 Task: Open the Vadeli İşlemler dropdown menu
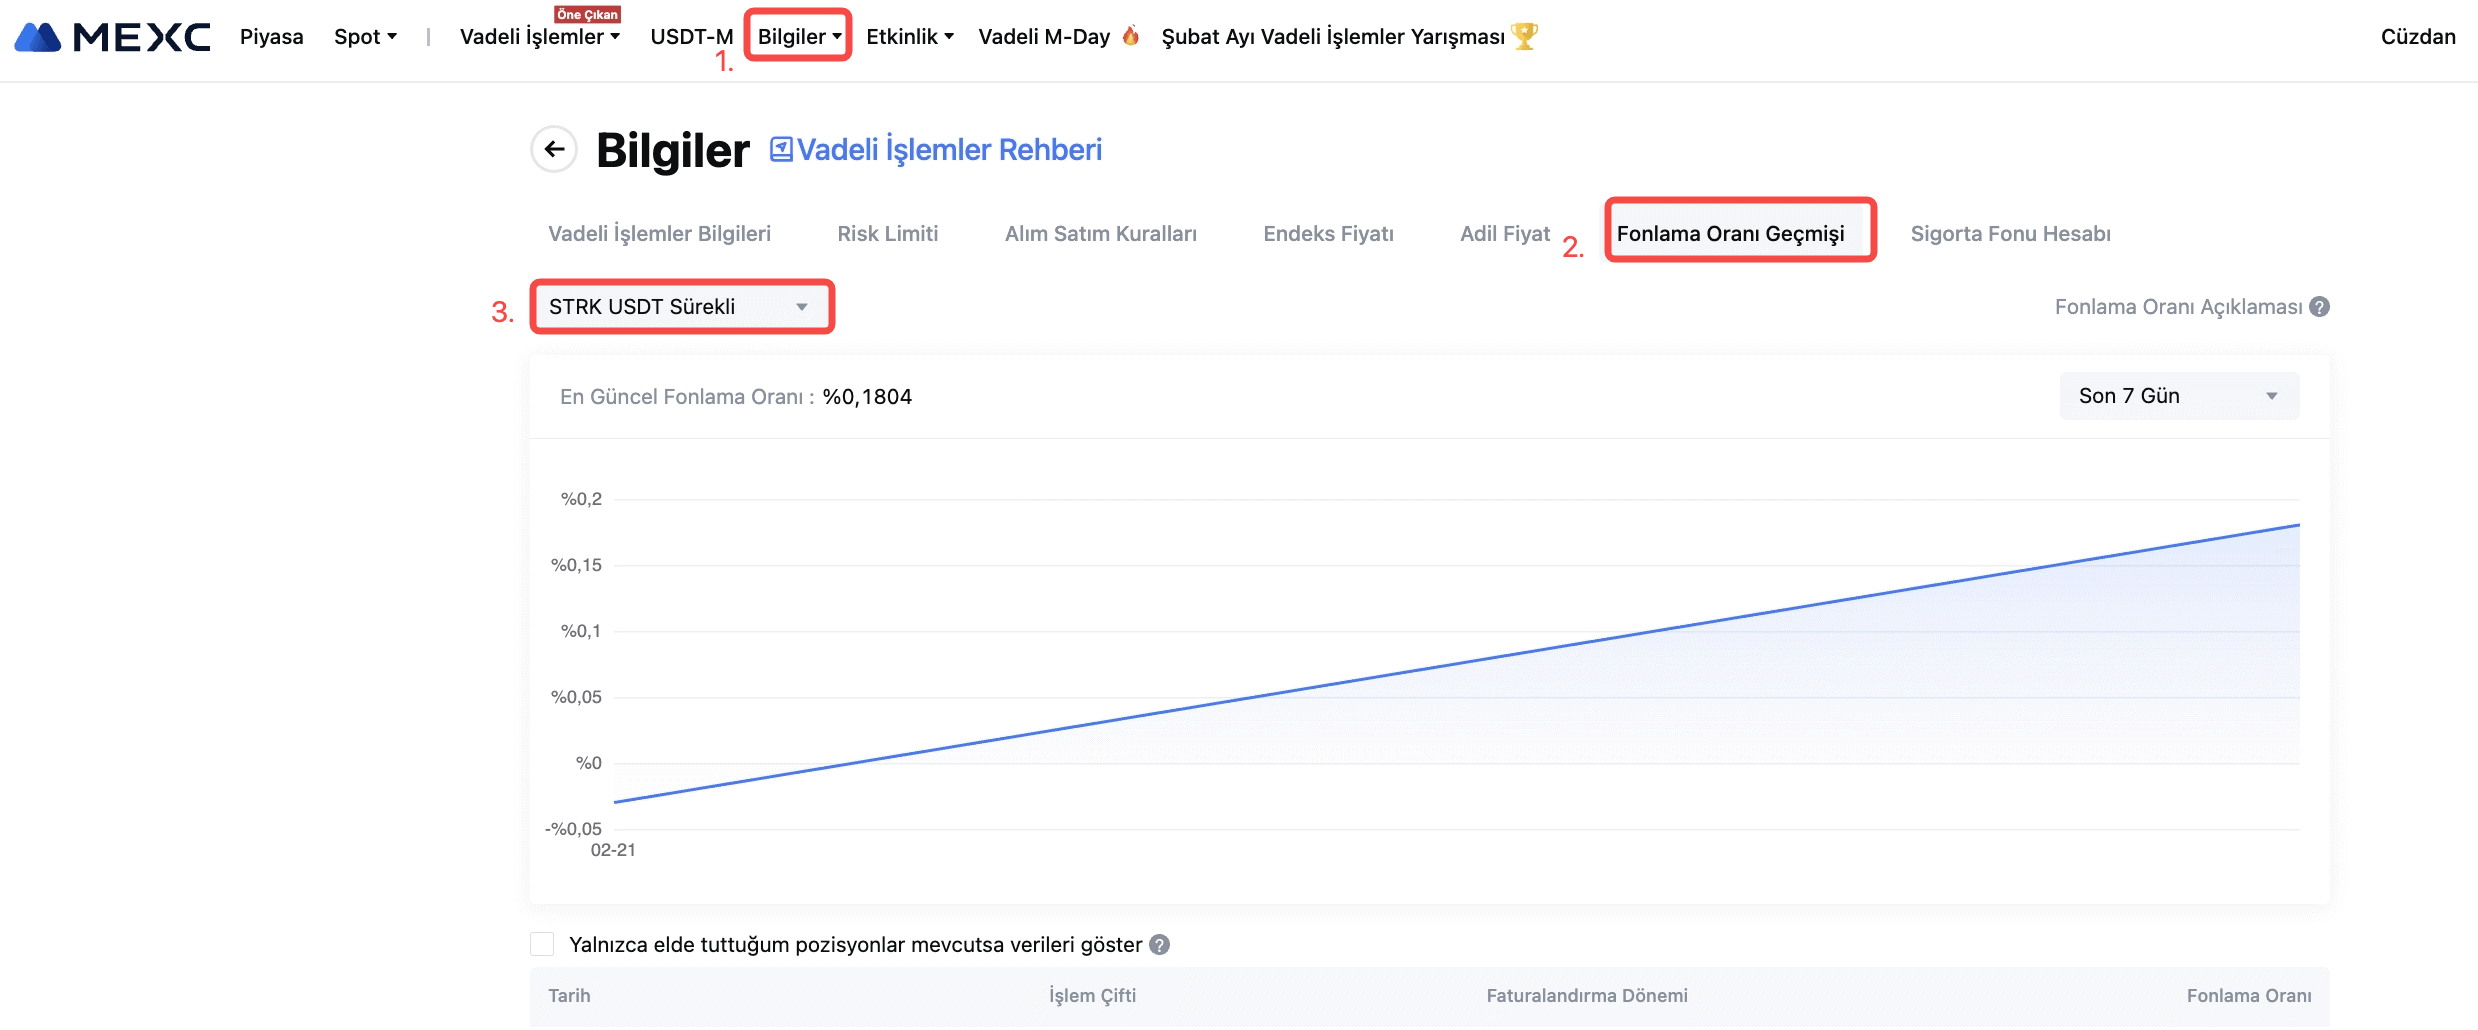click(539, 37)
